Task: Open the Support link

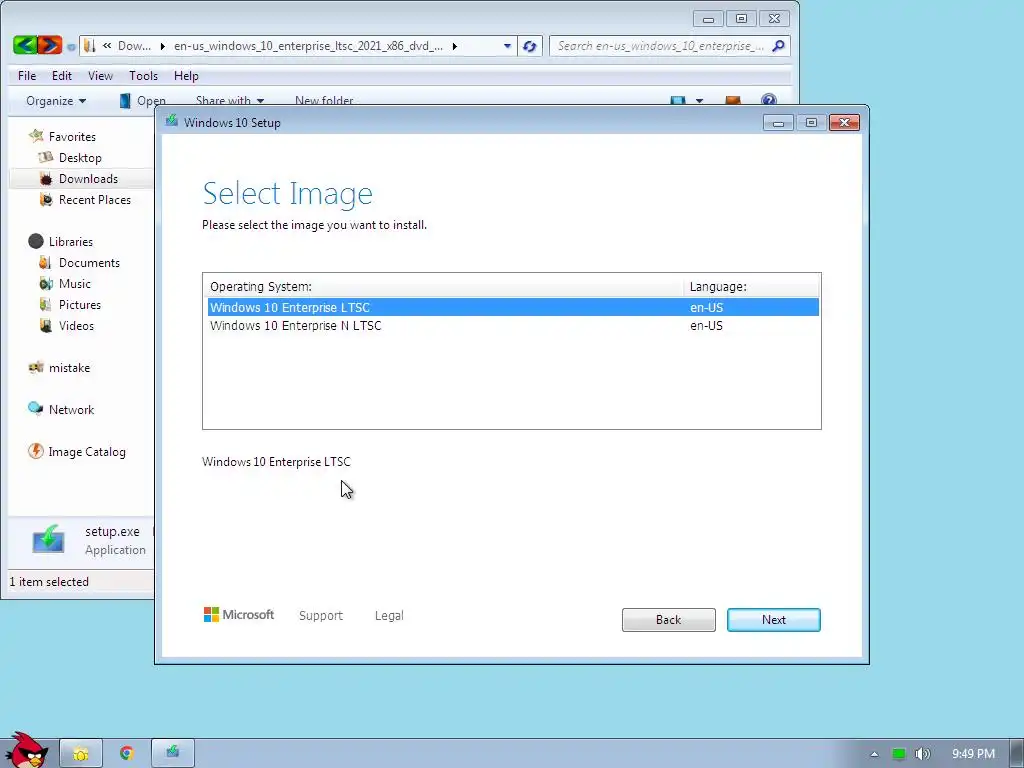Action: [321, 616]
